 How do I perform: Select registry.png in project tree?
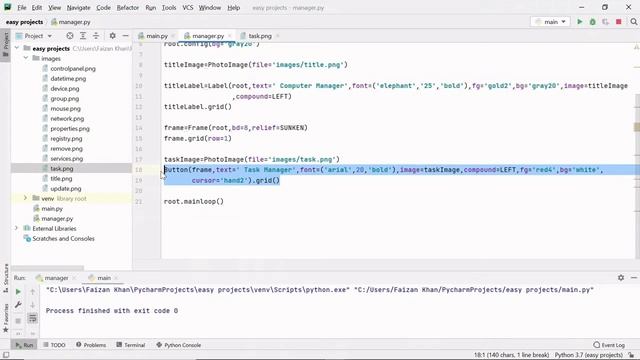point(66,138)
